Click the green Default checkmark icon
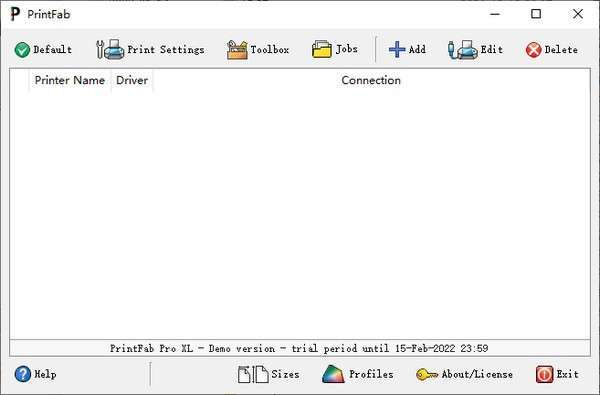This screenshot has width=600, height=395. pos(22,50)
